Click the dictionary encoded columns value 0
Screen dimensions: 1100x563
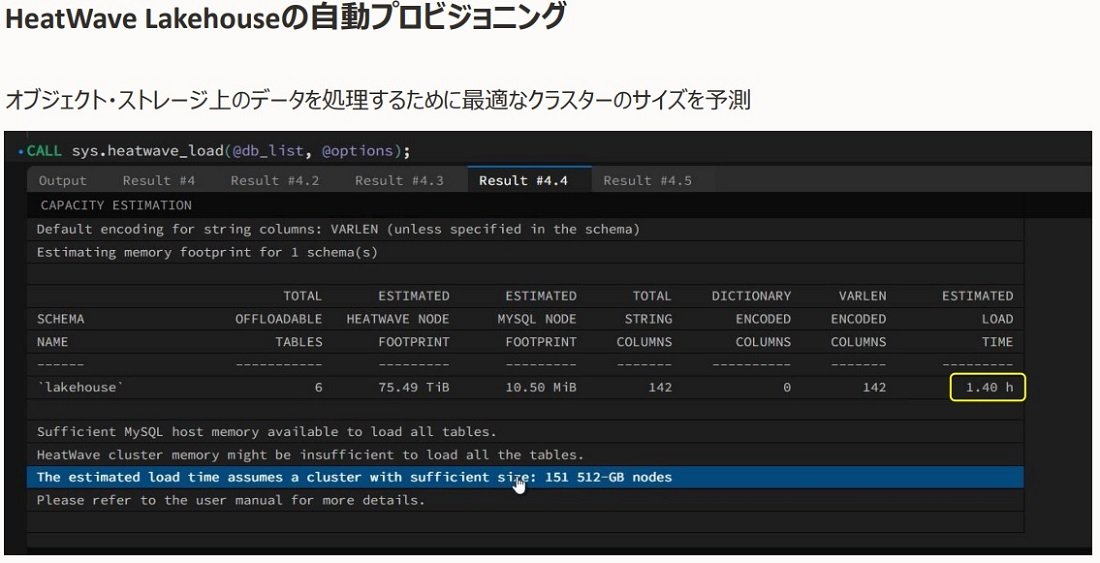(x=786, y=387)
